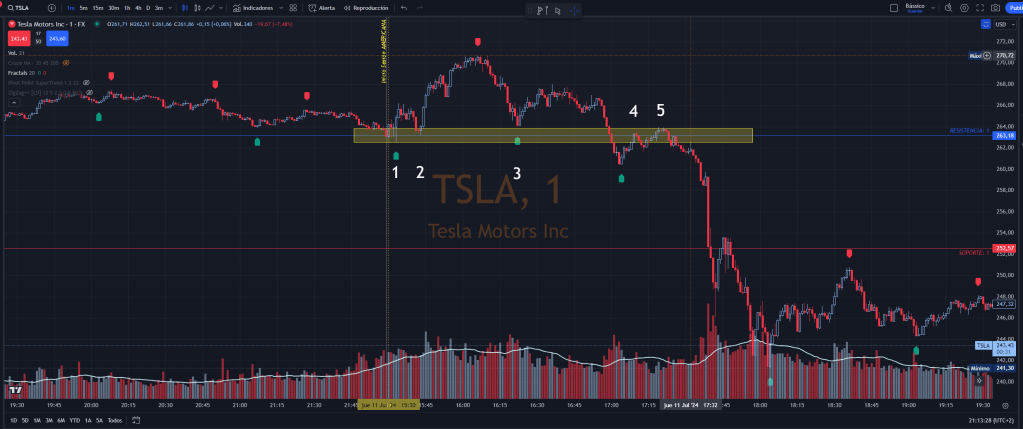Click the TSLA symbol search field
The image size is (1023, 429).
coord(28,8)
